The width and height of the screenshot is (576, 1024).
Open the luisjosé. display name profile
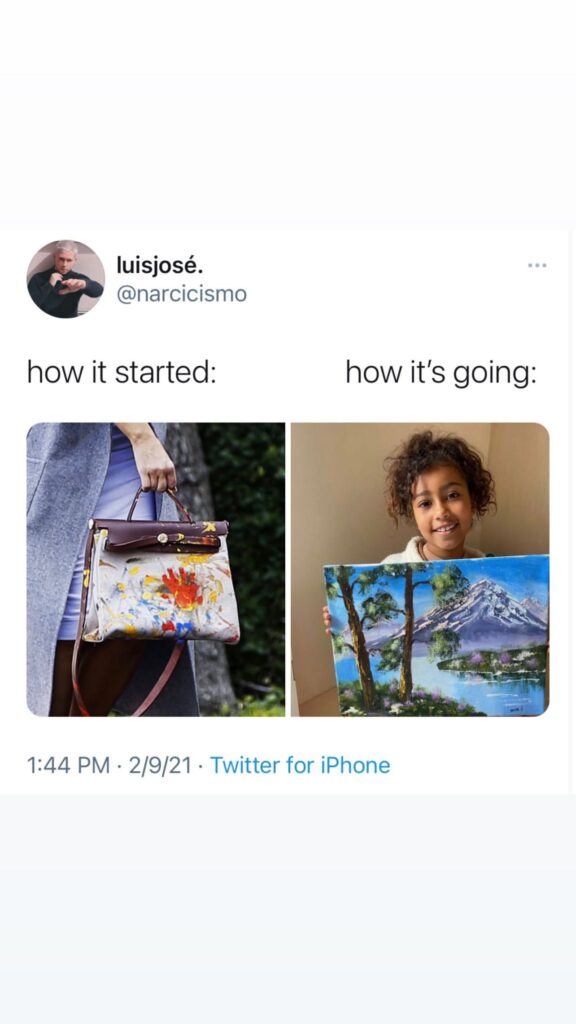coord(160,265)
